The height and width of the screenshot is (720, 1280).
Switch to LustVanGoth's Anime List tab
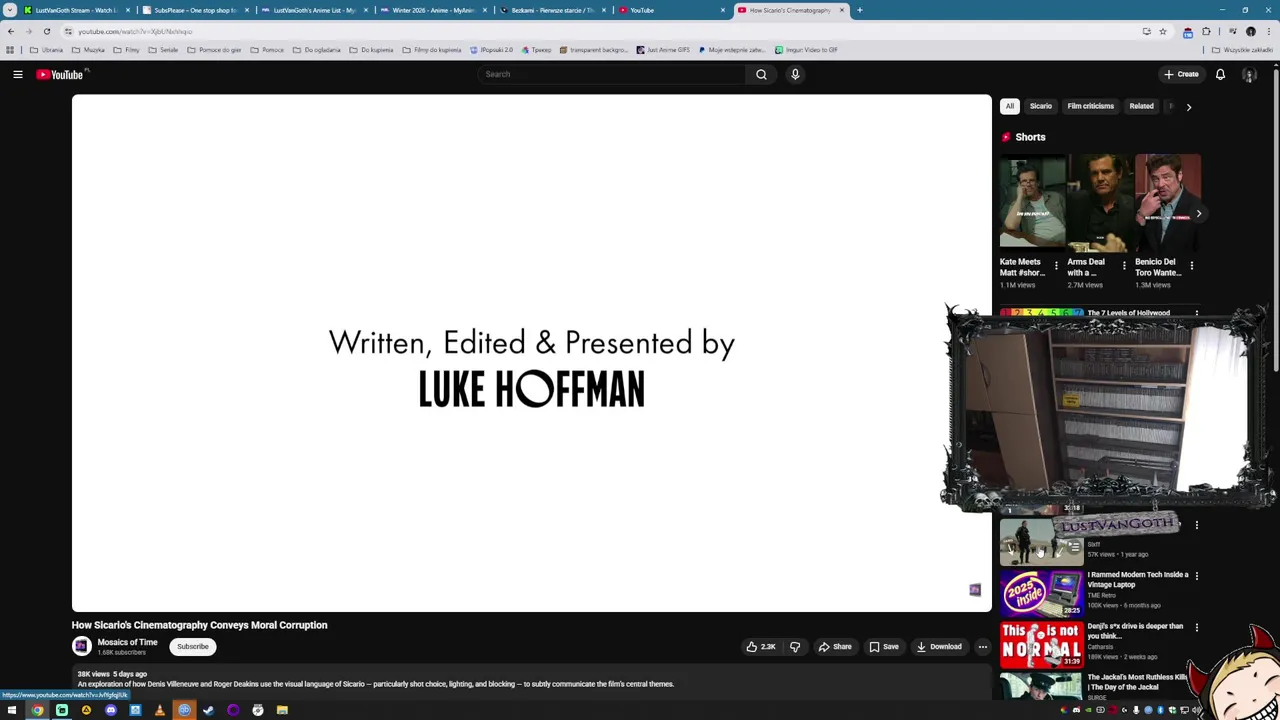pos(314,10)
